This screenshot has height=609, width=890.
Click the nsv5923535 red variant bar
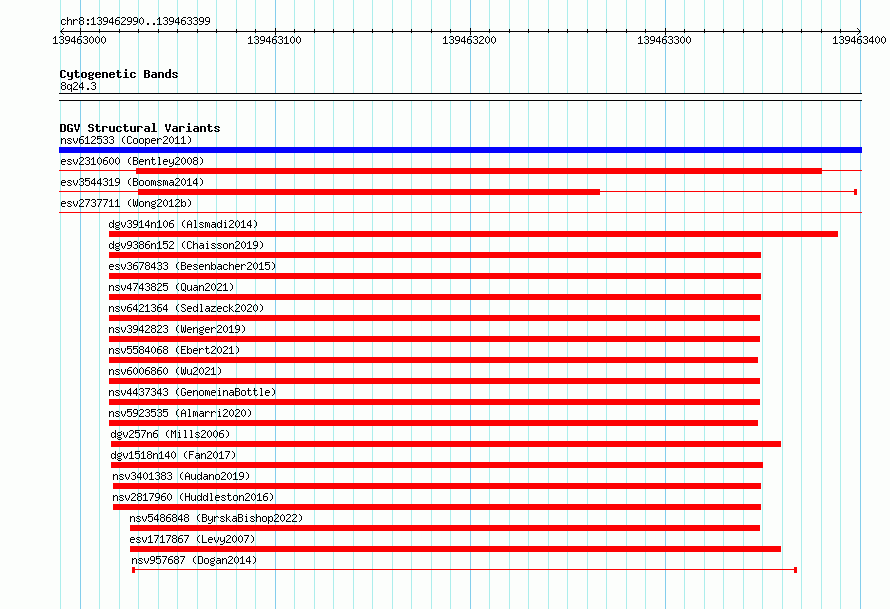[433, 423]
